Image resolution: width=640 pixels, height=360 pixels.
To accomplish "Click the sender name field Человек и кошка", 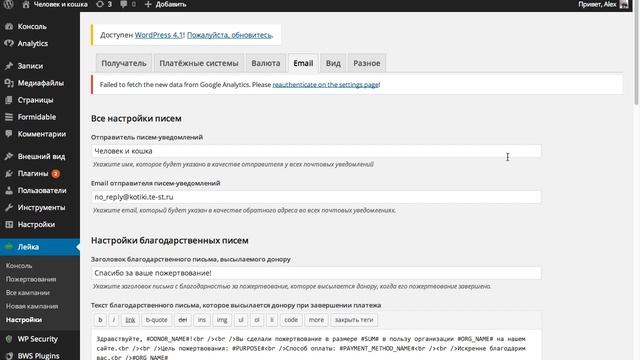I will [x=316, y=151].
